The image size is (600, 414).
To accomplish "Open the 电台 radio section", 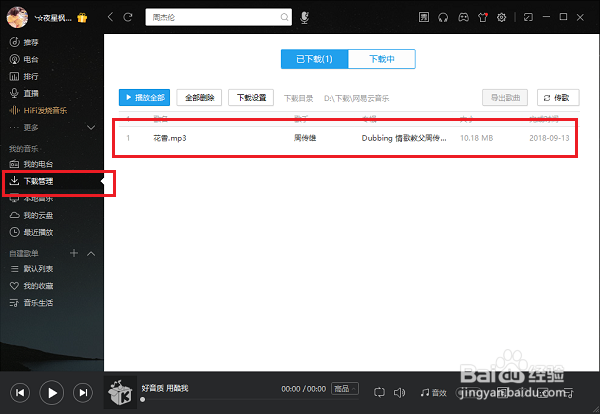I will click(24, 59).
